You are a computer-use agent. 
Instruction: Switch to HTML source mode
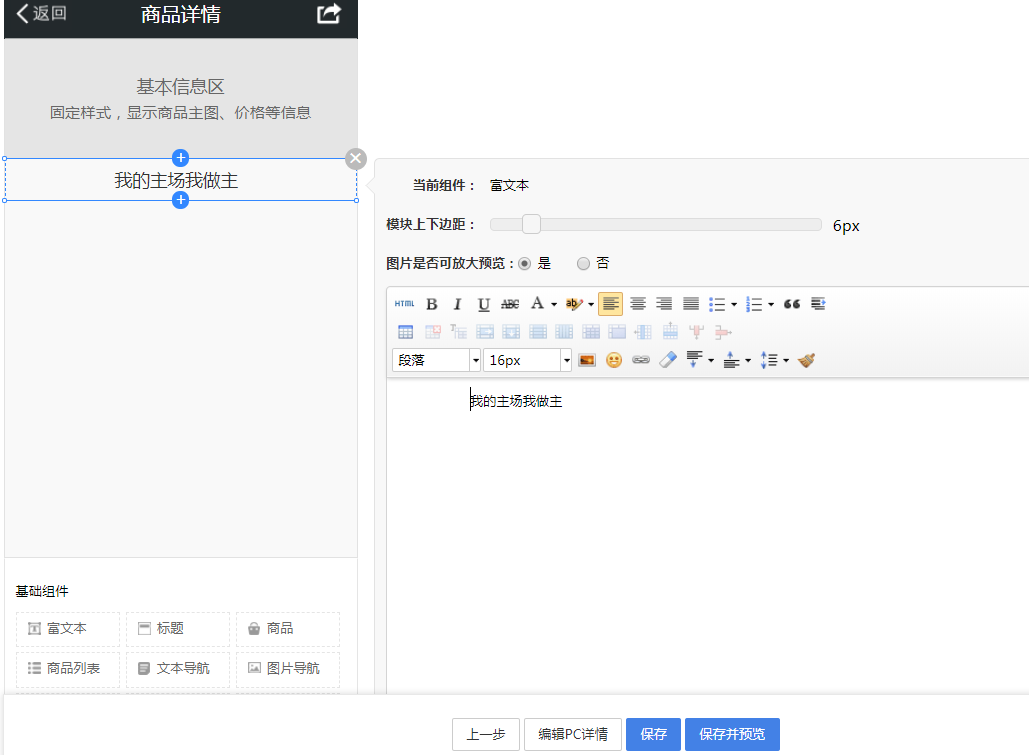pos(404,304)
